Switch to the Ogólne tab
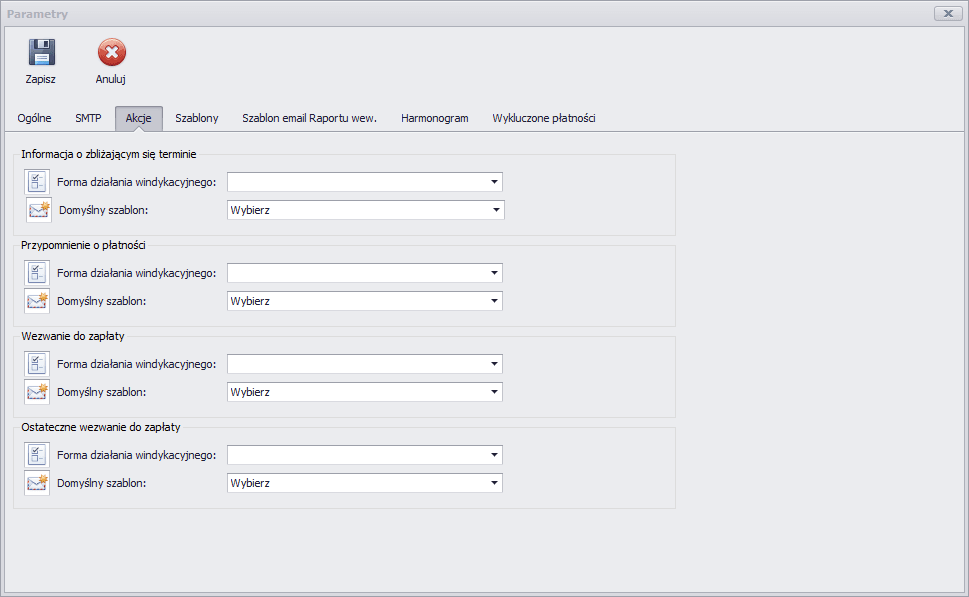969x597 pixels. (x=35, y=118)
